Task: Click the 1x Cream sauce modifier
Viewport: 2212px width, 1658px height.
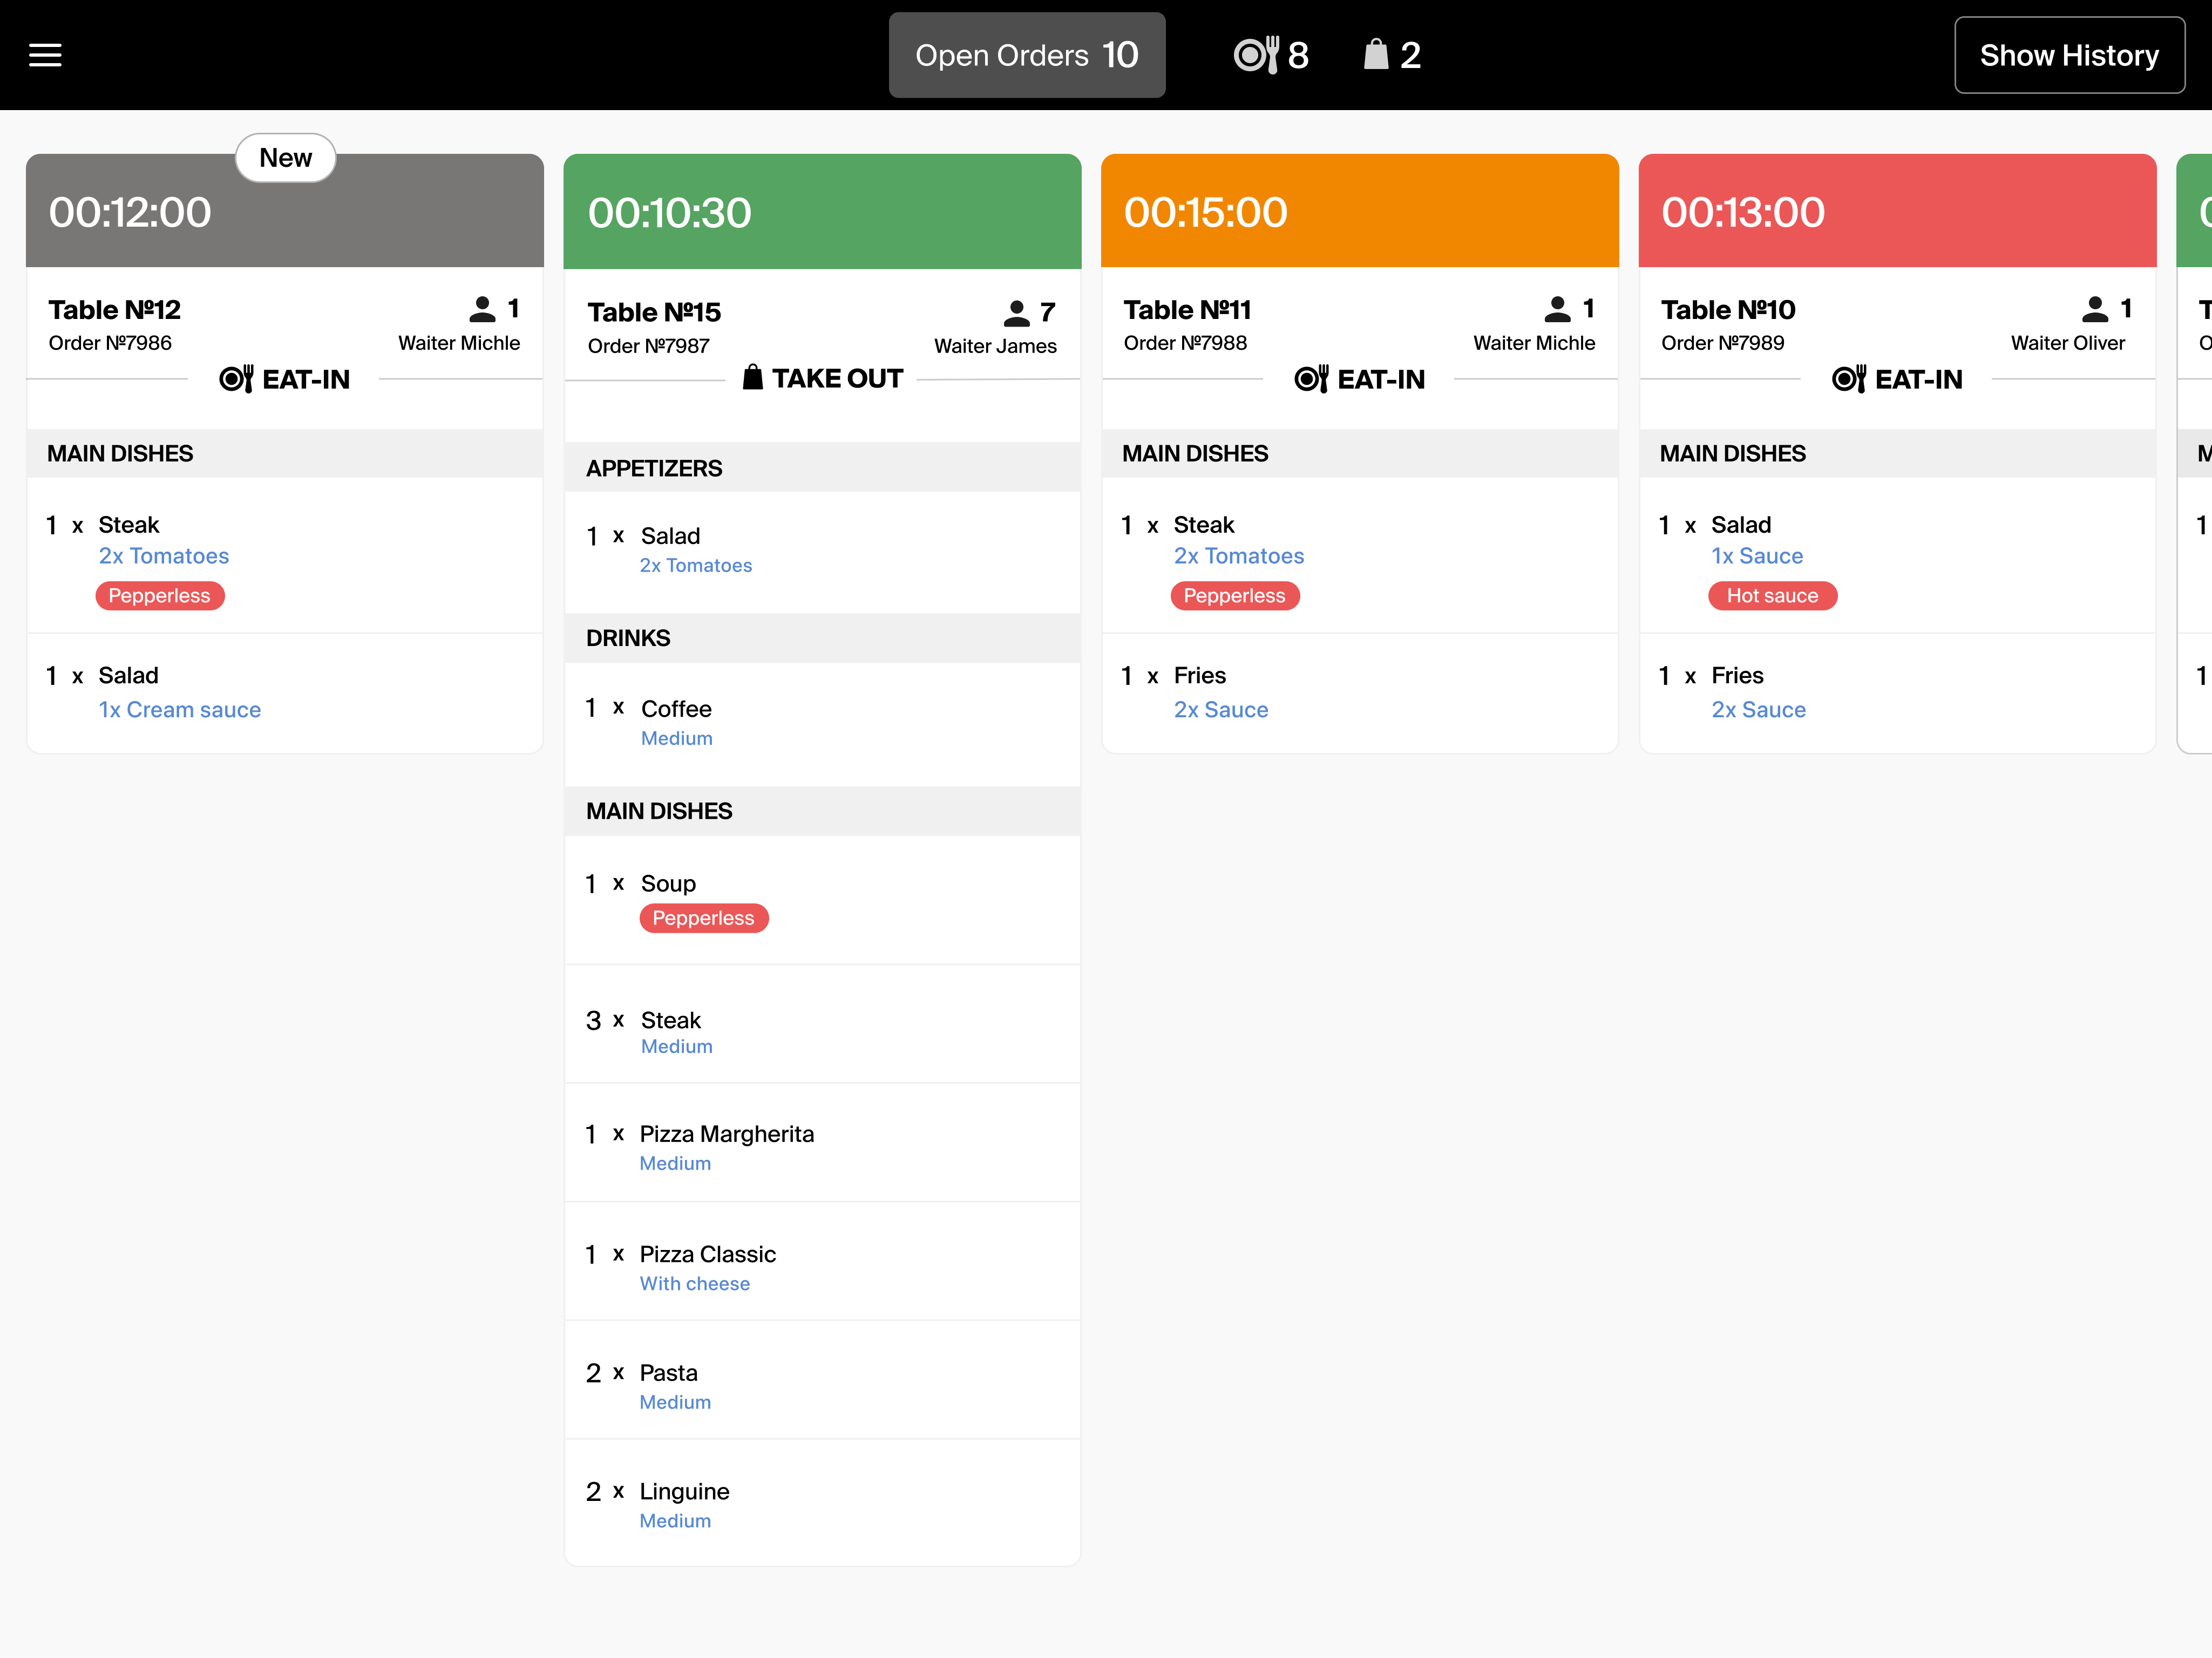Action: (x=180, y=710)
